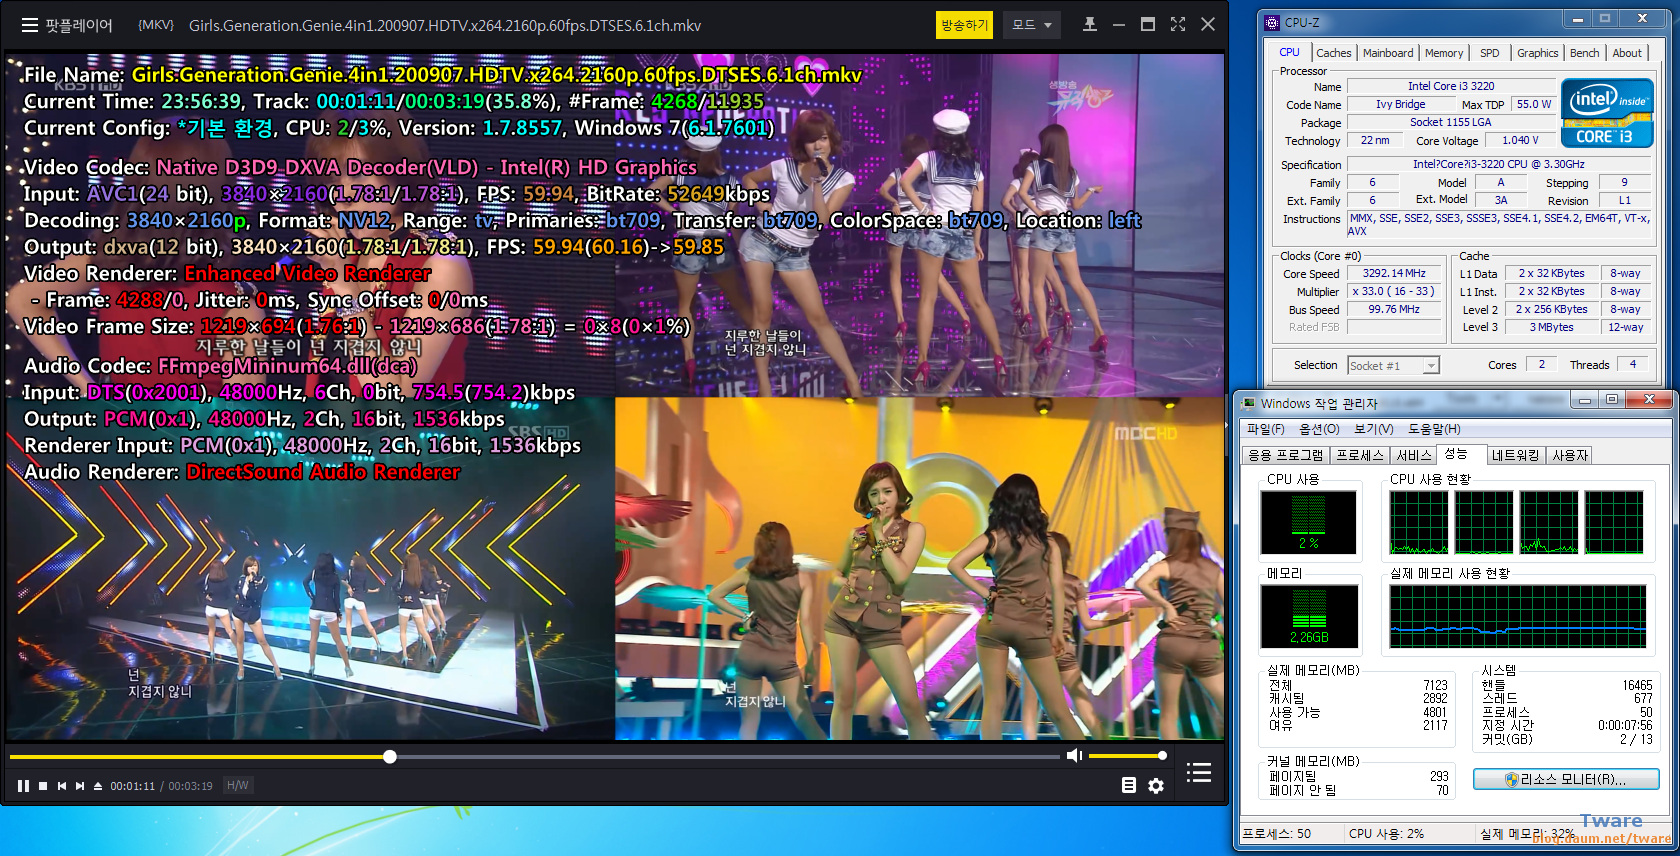Switch to 네트워킹 tab in Task Manager

click(x=1515, y=455)
